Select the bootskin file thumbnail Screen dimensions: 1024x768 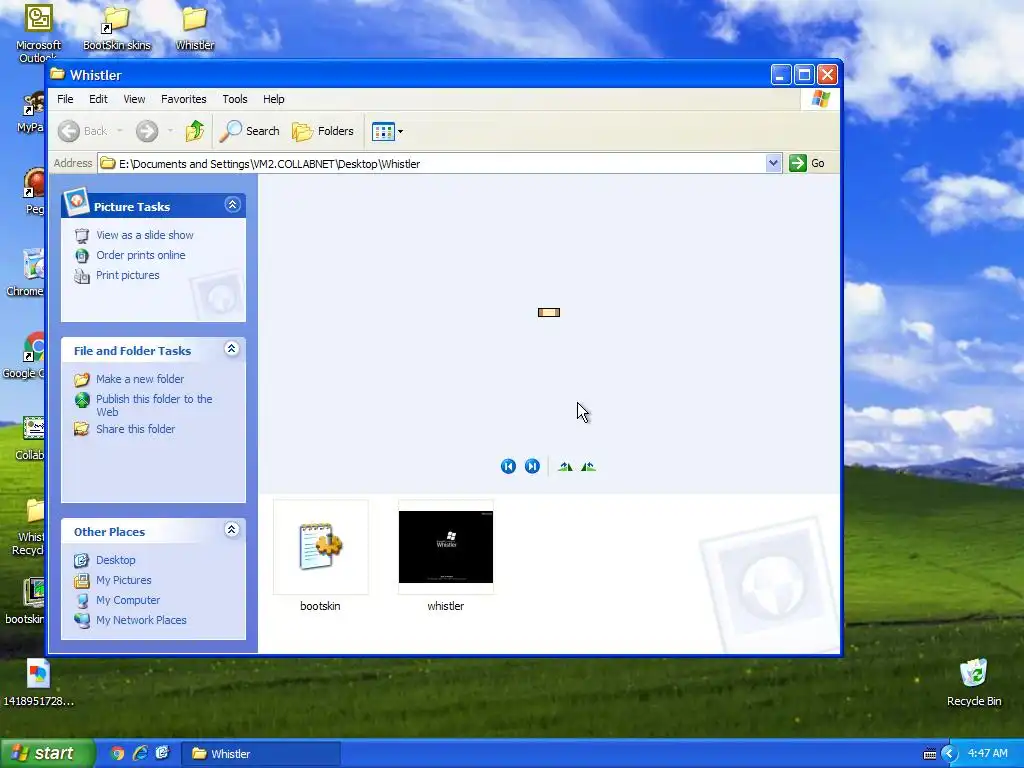[320, 547]
